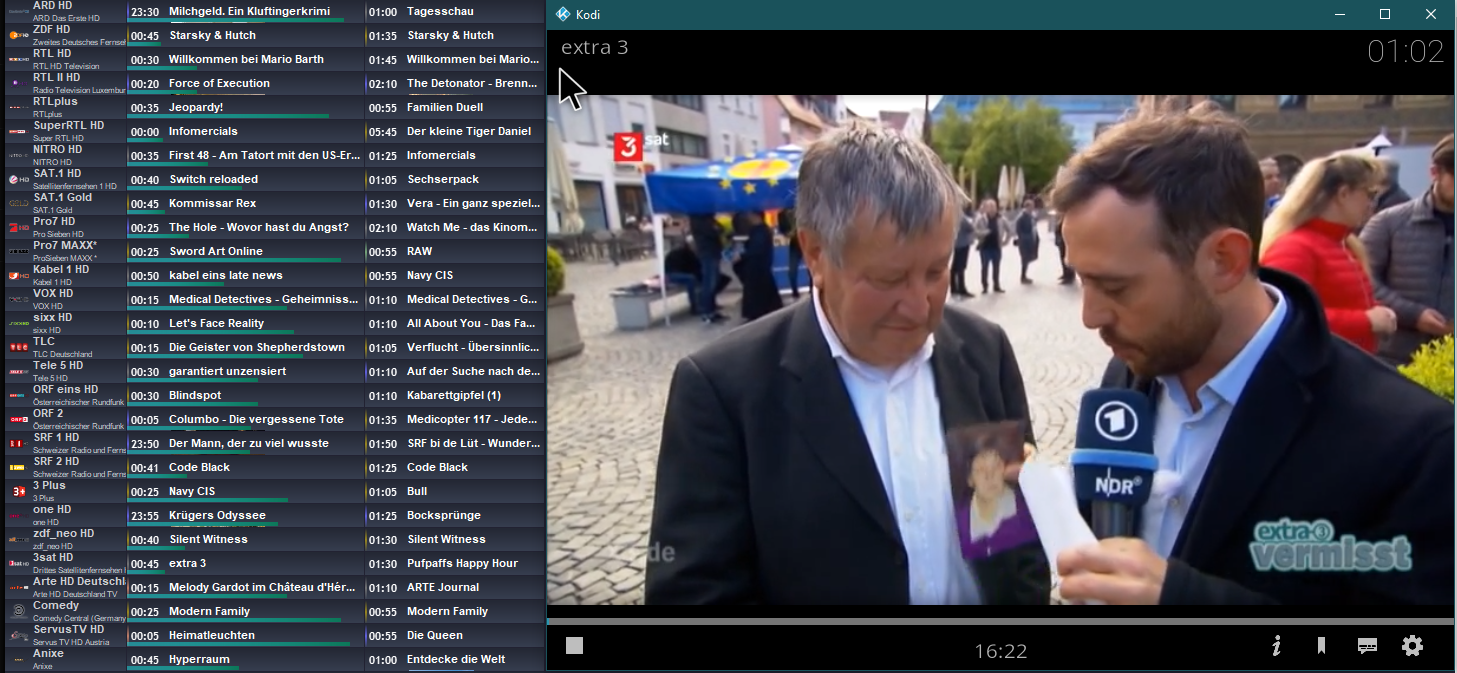The height and width of the screenshot is (673, 1457).
Task: Select the SuperRTL HD channel logo
Action: tap(18, 131)
